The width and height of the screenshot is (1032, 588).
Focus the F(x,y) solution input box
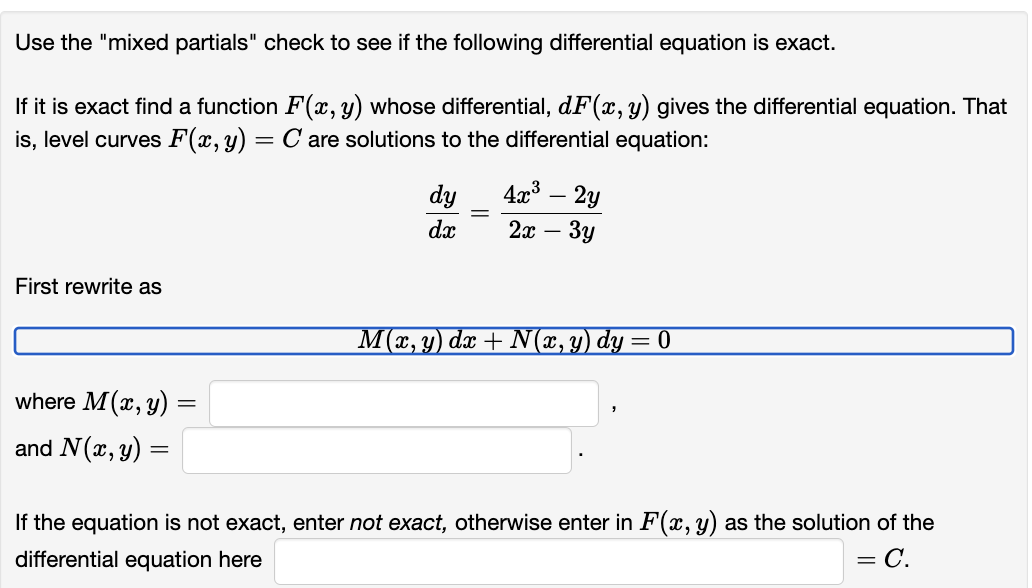point(559,561)
